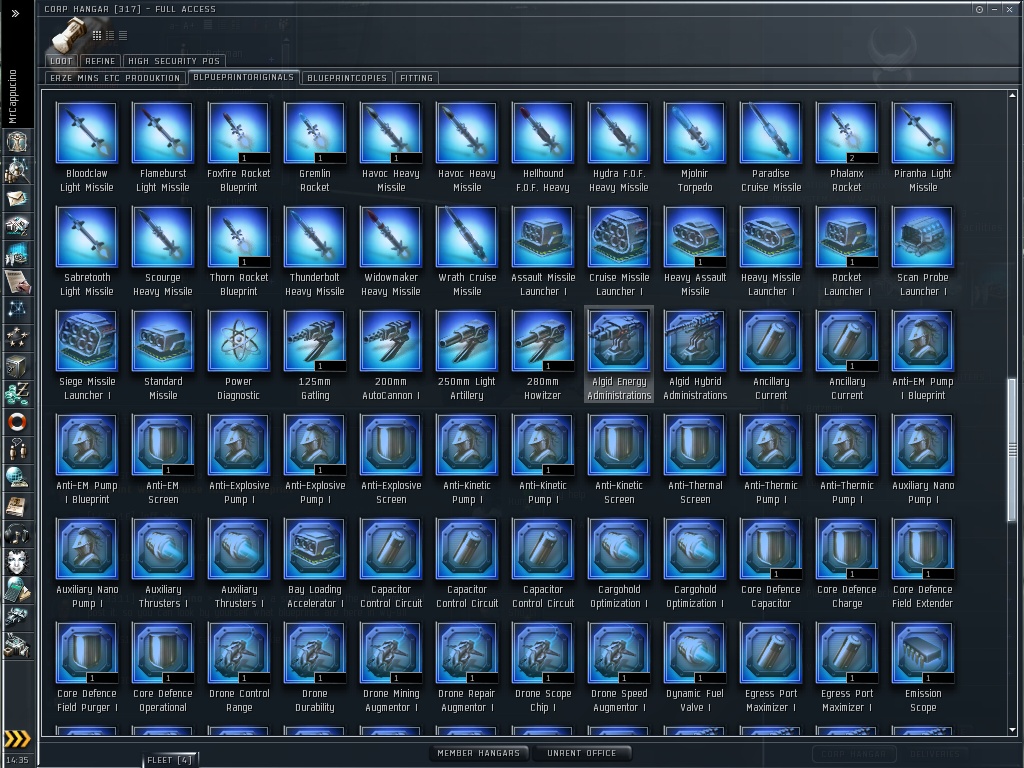Open the Channels chat icon

(x=17, y=450)
